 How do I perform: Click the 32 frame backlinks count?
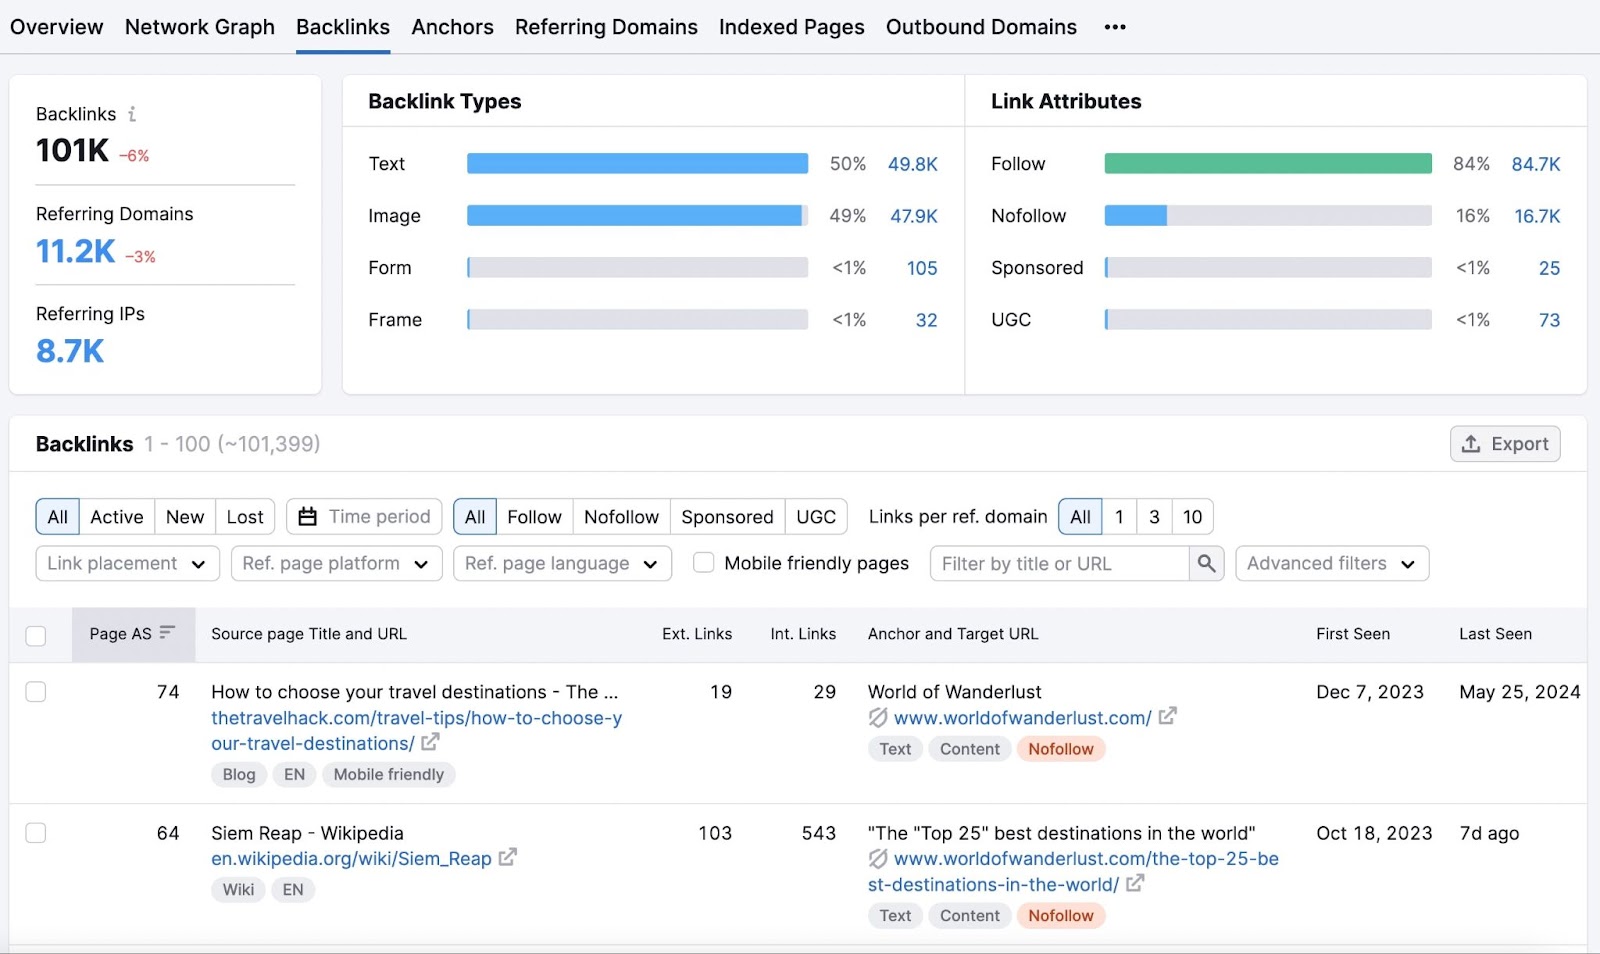click(x=927, y=320)
